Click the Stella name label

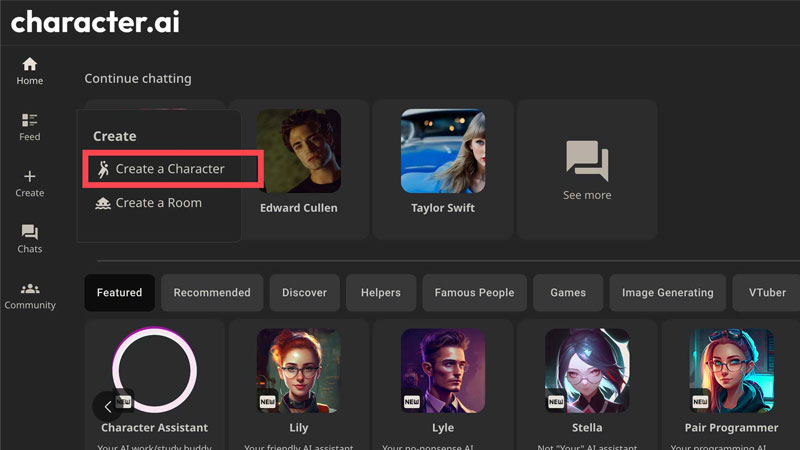(587, 428)
